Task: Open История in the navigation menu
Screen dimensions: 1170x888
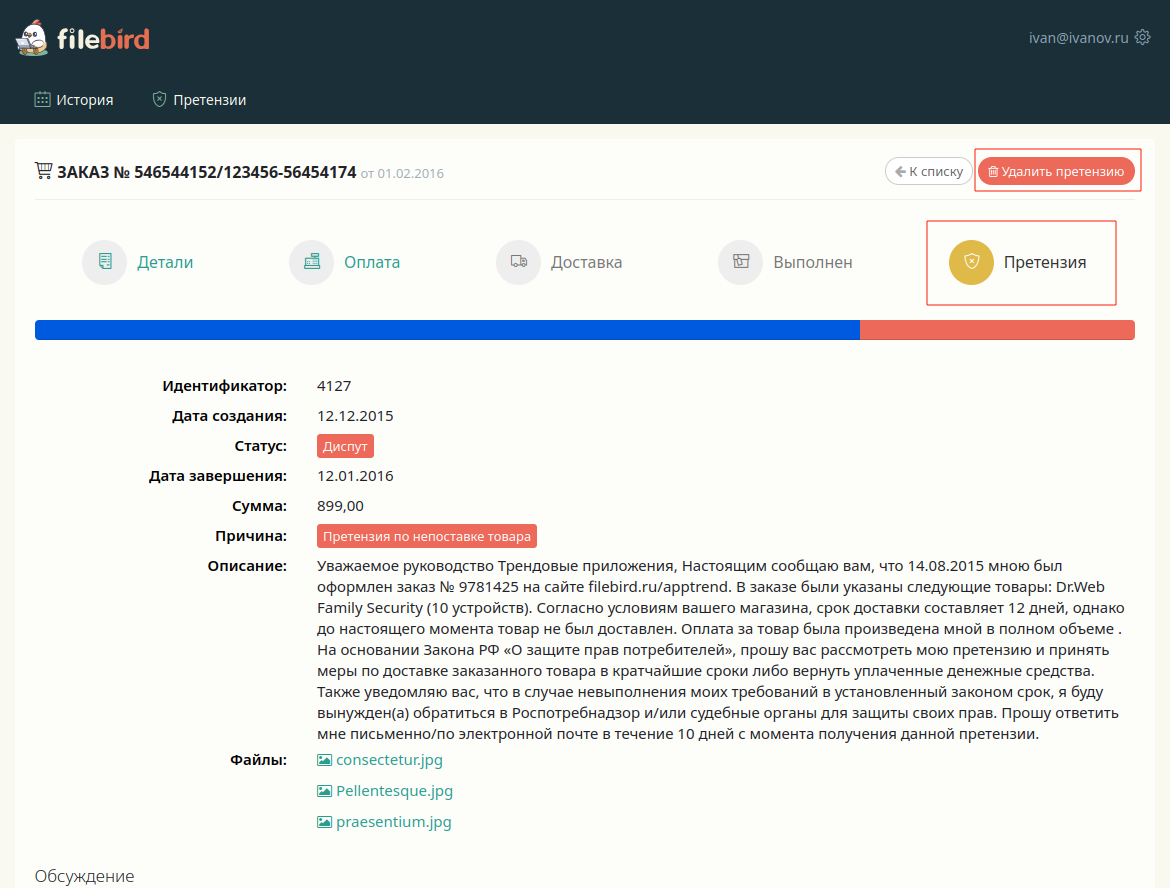Action: tap(74, 100)
